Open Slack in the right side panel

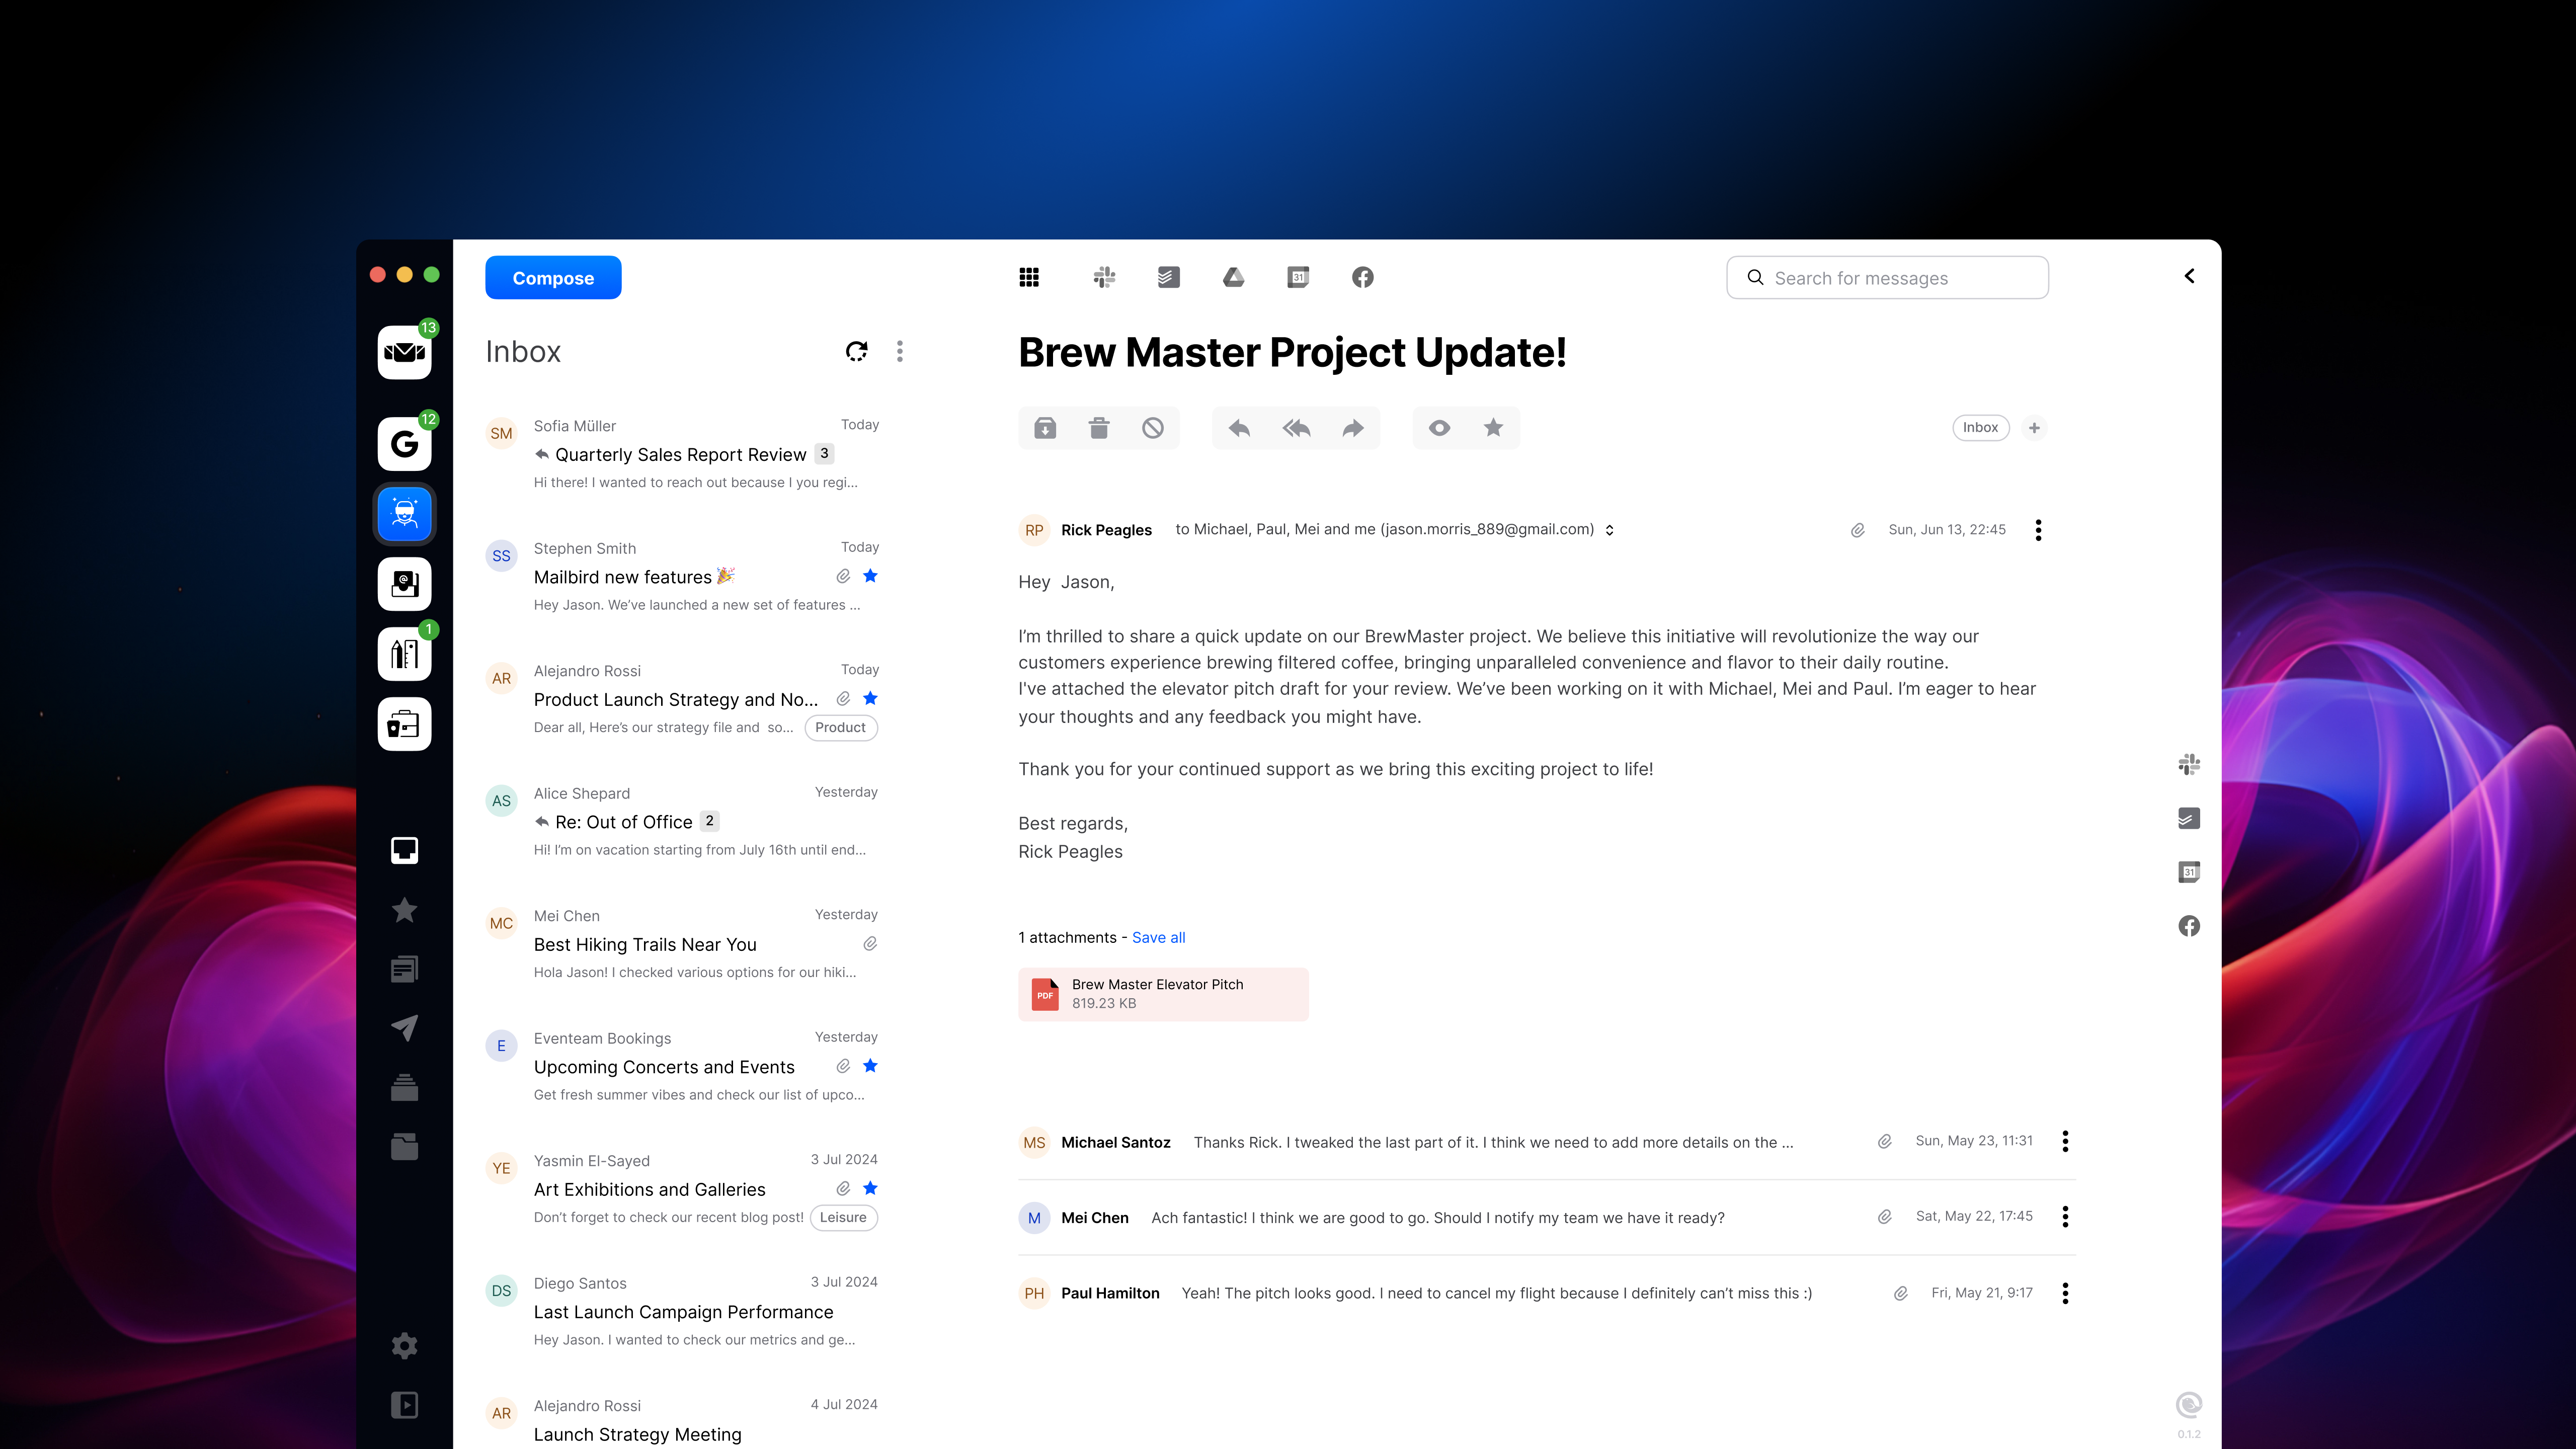(x=2189, y=765)
